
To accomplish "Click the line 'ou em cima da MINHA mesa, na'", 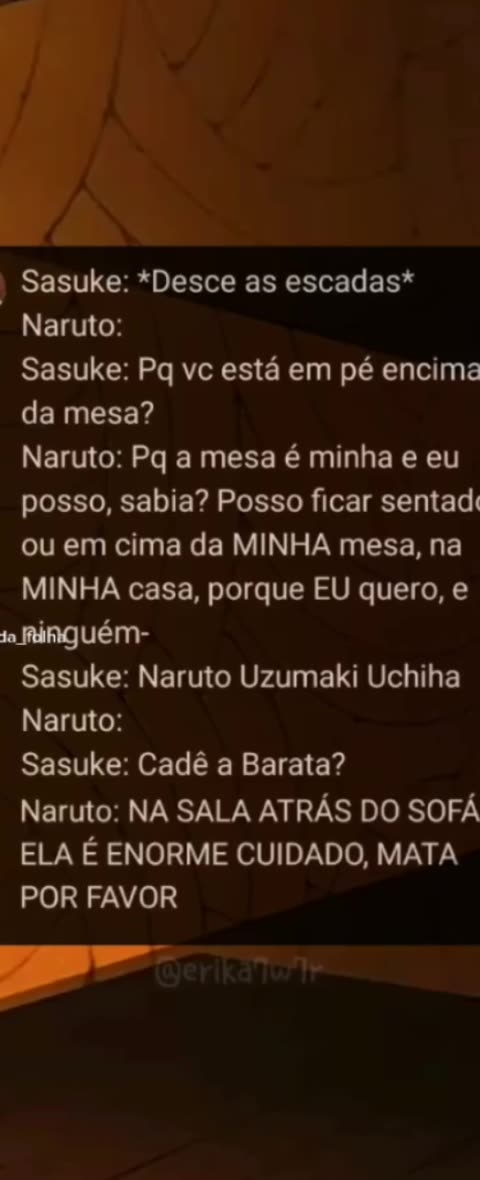I will [x=241, y=546].
